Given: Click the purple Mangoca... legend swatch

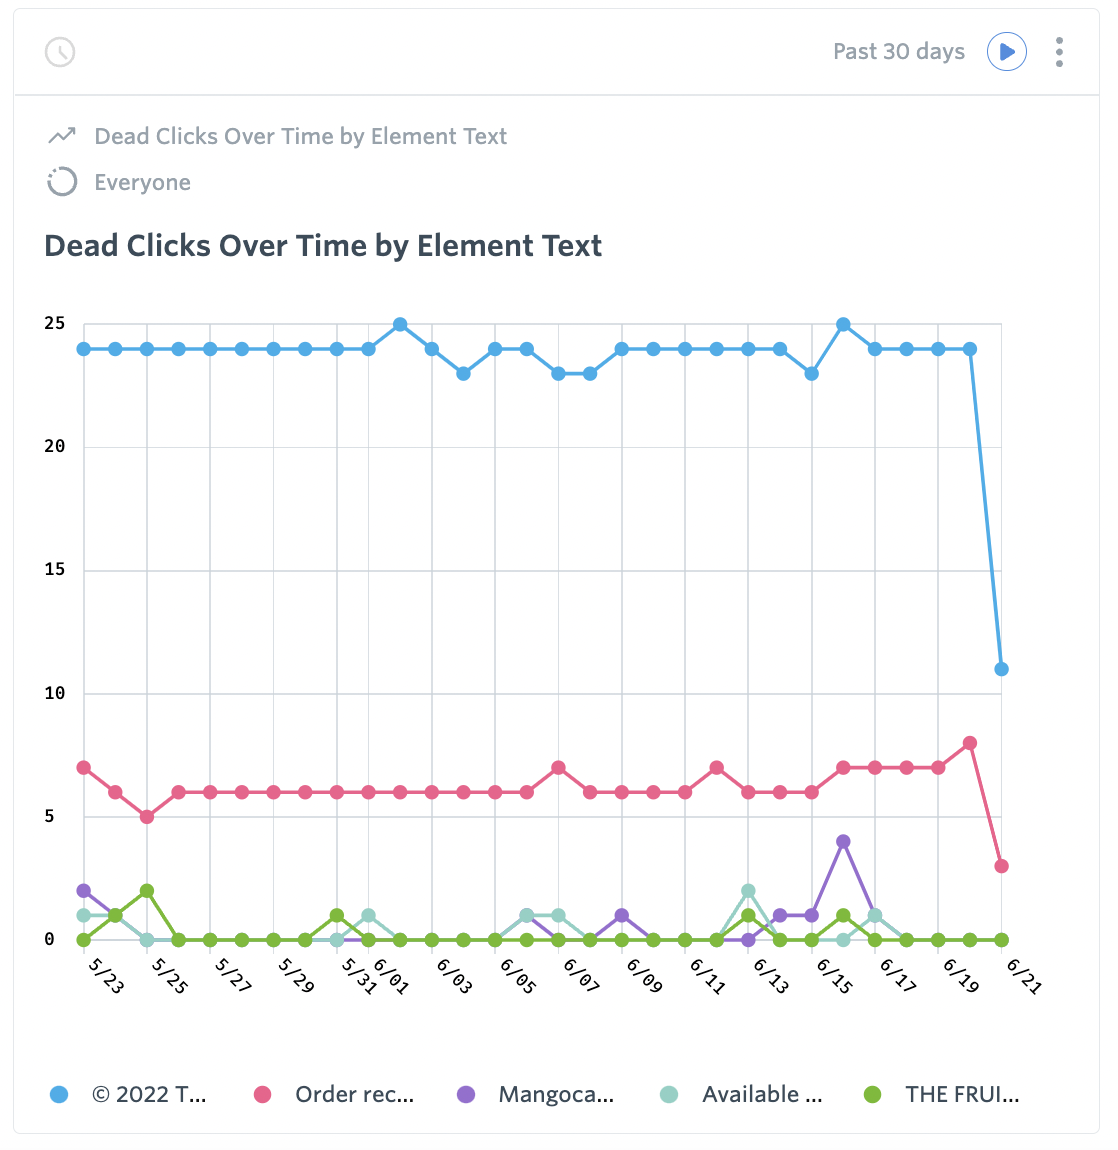Looking at the screenshot, I should click(466, 1094).
